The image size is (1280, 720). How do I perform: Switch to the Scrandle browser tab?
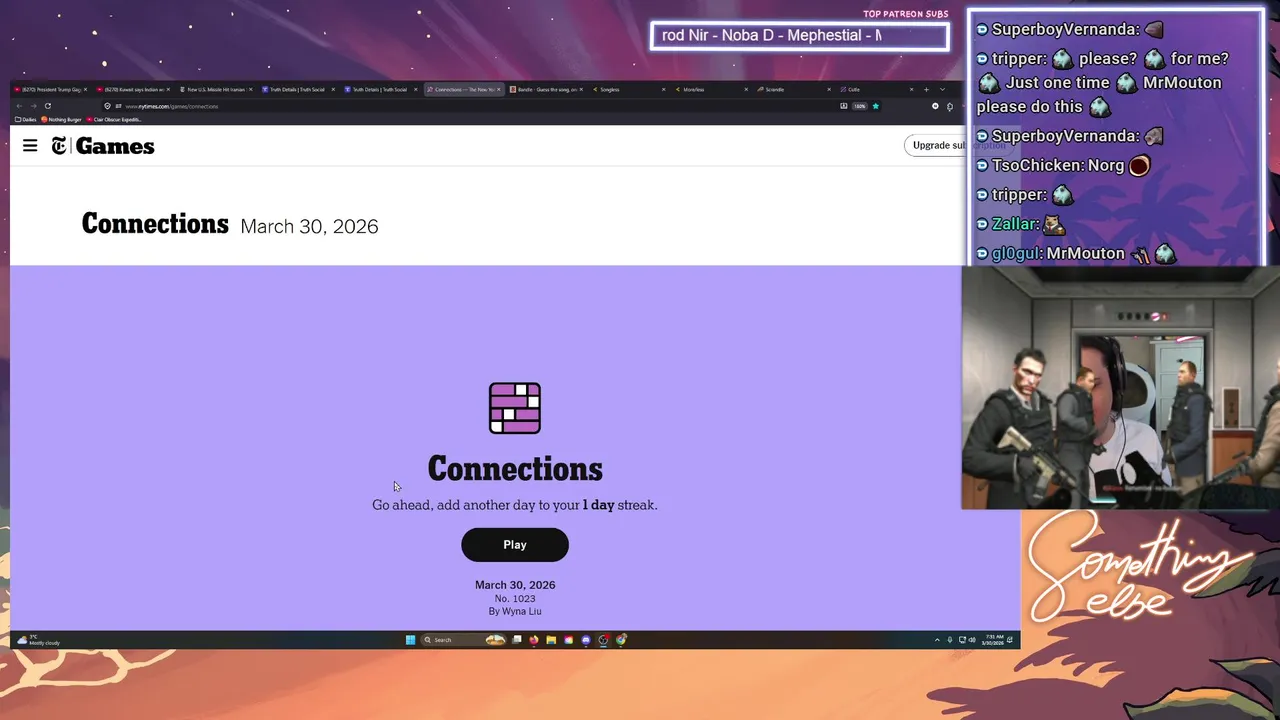tap(793, 89)
